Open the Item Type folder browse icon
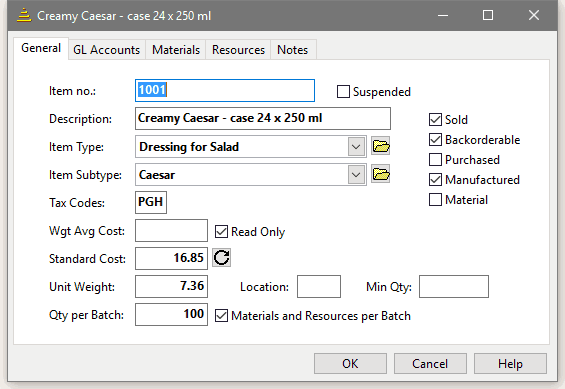Screen dimensions: 565x389 pyautogui.click(x=381, y=147)
